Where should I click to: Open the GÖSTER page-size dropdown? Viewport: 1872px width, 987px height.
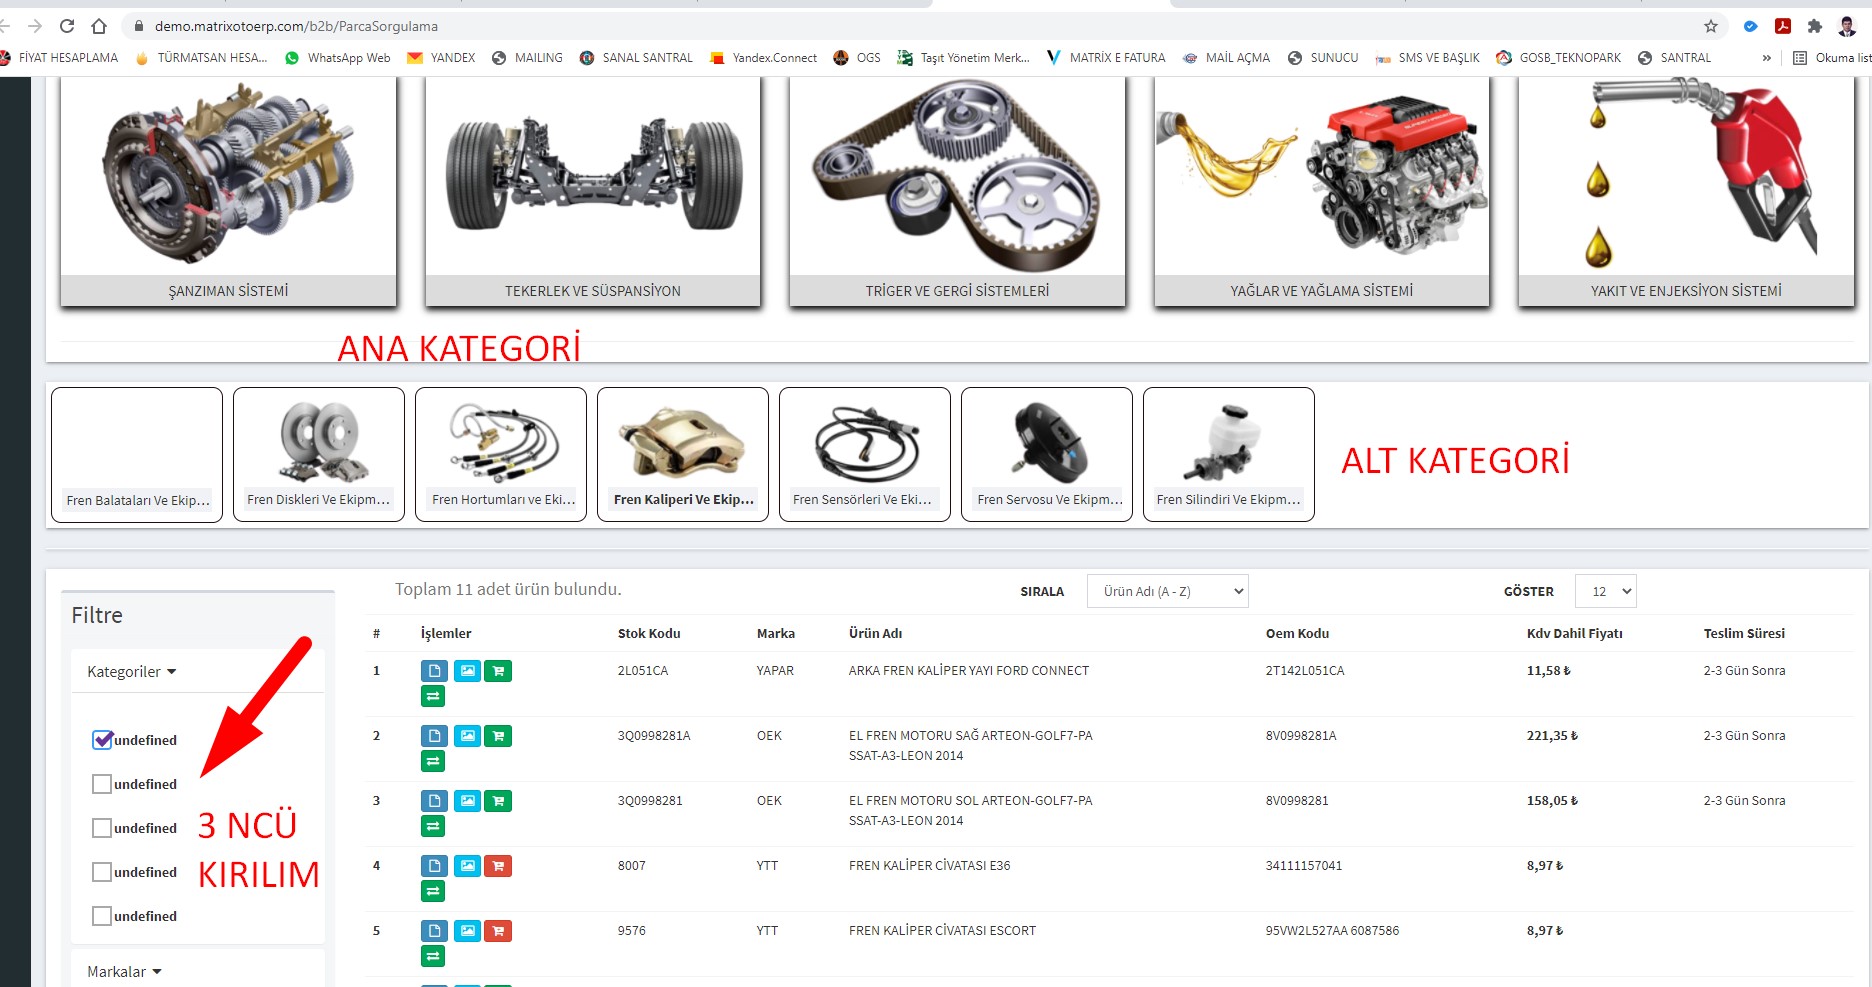click(1605, 591)
